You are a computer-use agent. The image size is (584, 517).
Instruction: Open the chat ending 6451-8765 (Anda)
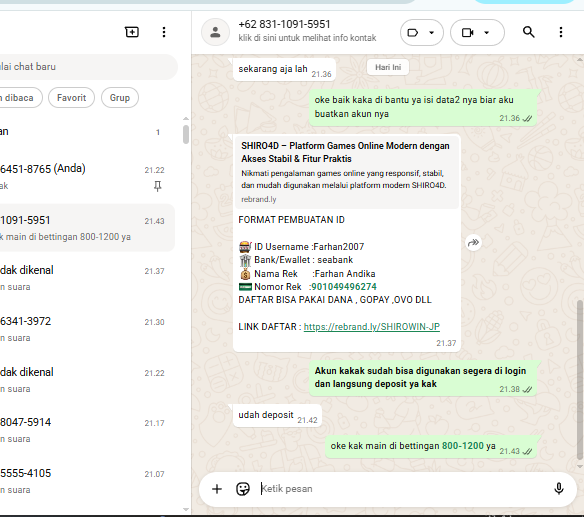tap(88, 177)
